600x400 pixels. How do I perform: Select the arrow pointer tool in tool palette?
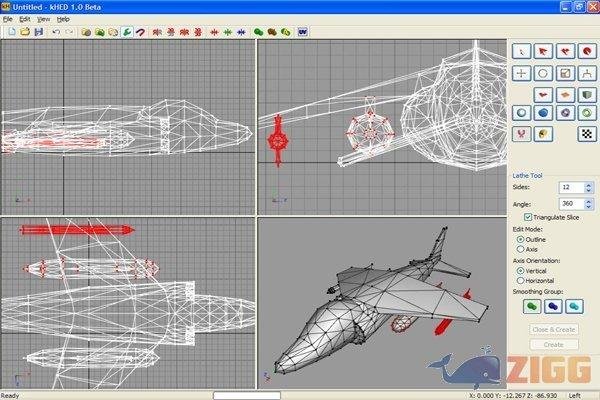pyautogui.click(x=520, y=51)
